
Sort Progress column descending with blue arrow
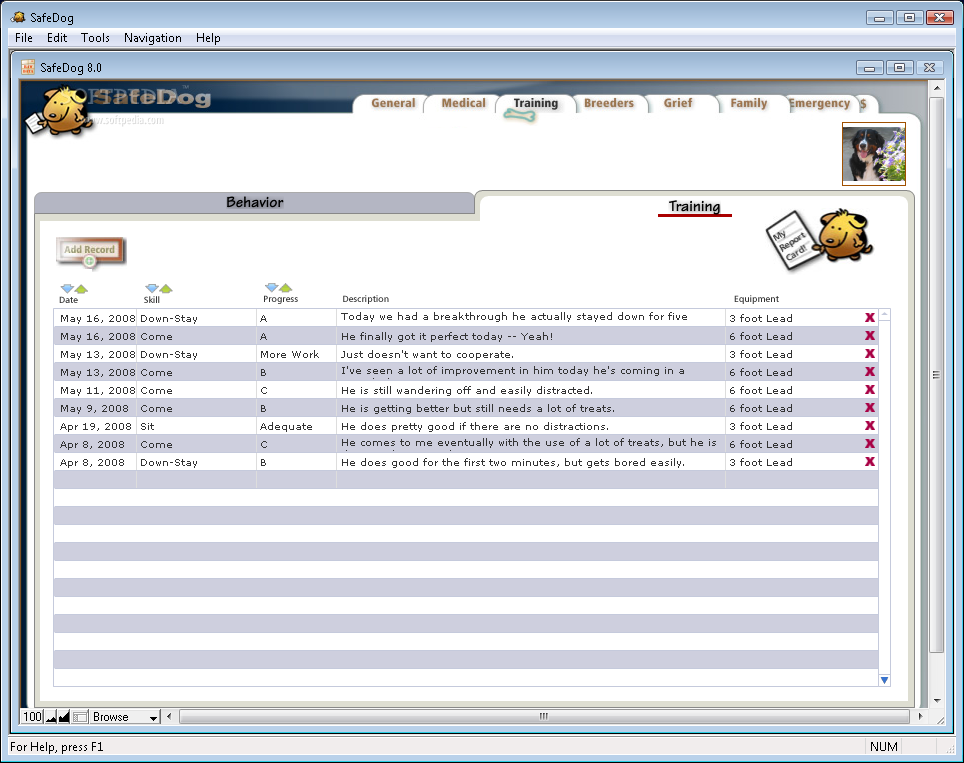pos(272,288)
